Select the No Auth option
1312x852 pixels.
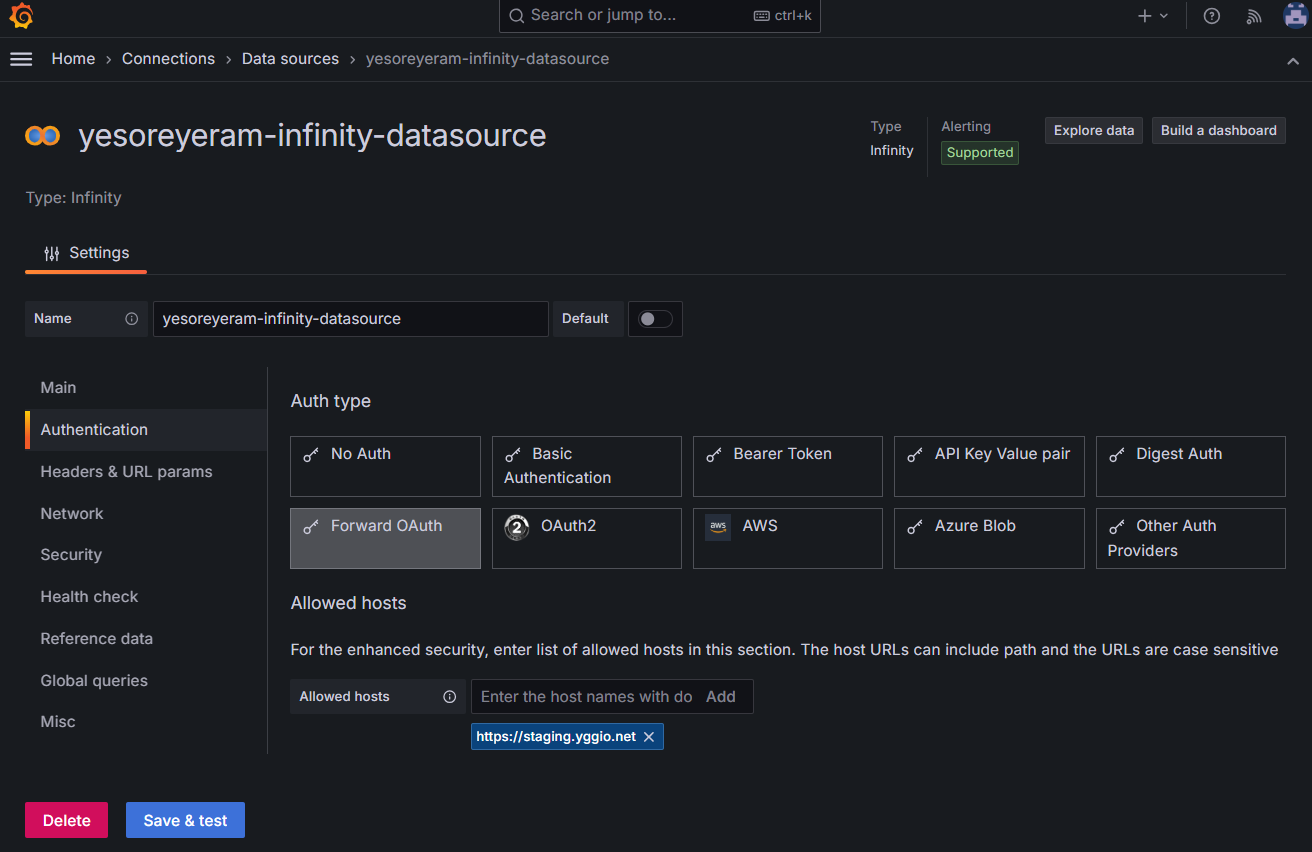point(385,466)
